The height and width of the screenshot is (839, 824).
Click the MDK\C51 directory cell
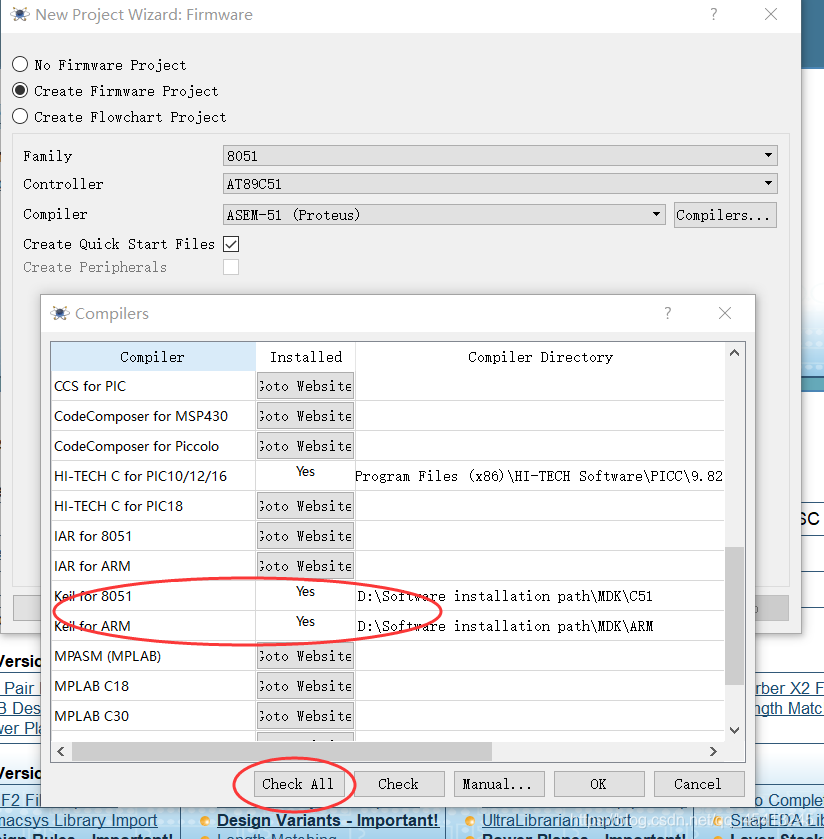540,596
